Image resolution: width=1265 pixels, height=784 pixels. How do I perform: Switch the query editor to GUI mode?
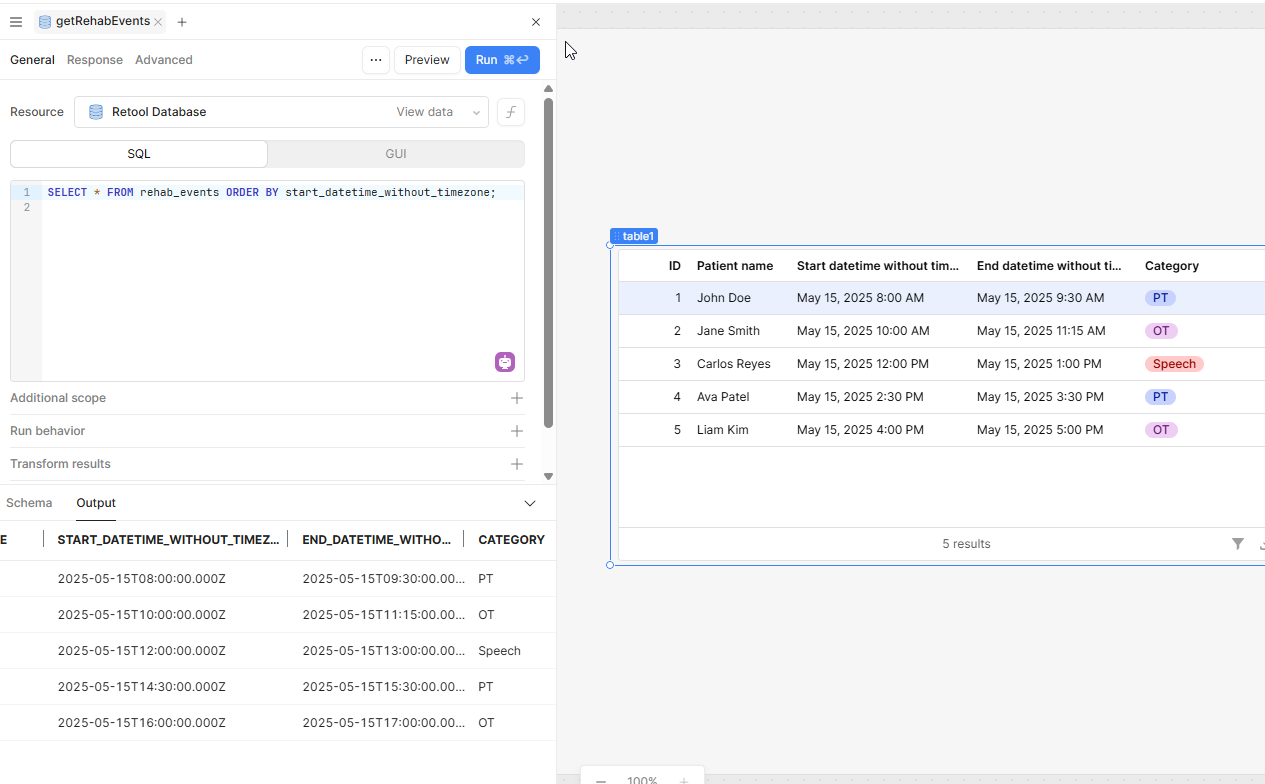[x=396, y=154]
